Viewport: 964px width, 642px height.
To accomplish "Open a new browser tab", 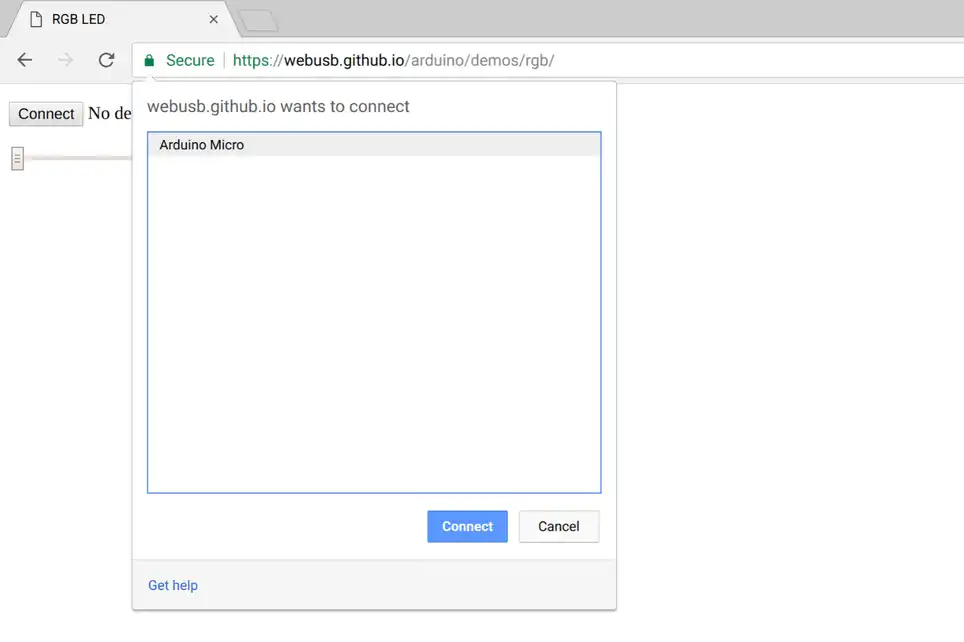I will (x=258, y=20).
